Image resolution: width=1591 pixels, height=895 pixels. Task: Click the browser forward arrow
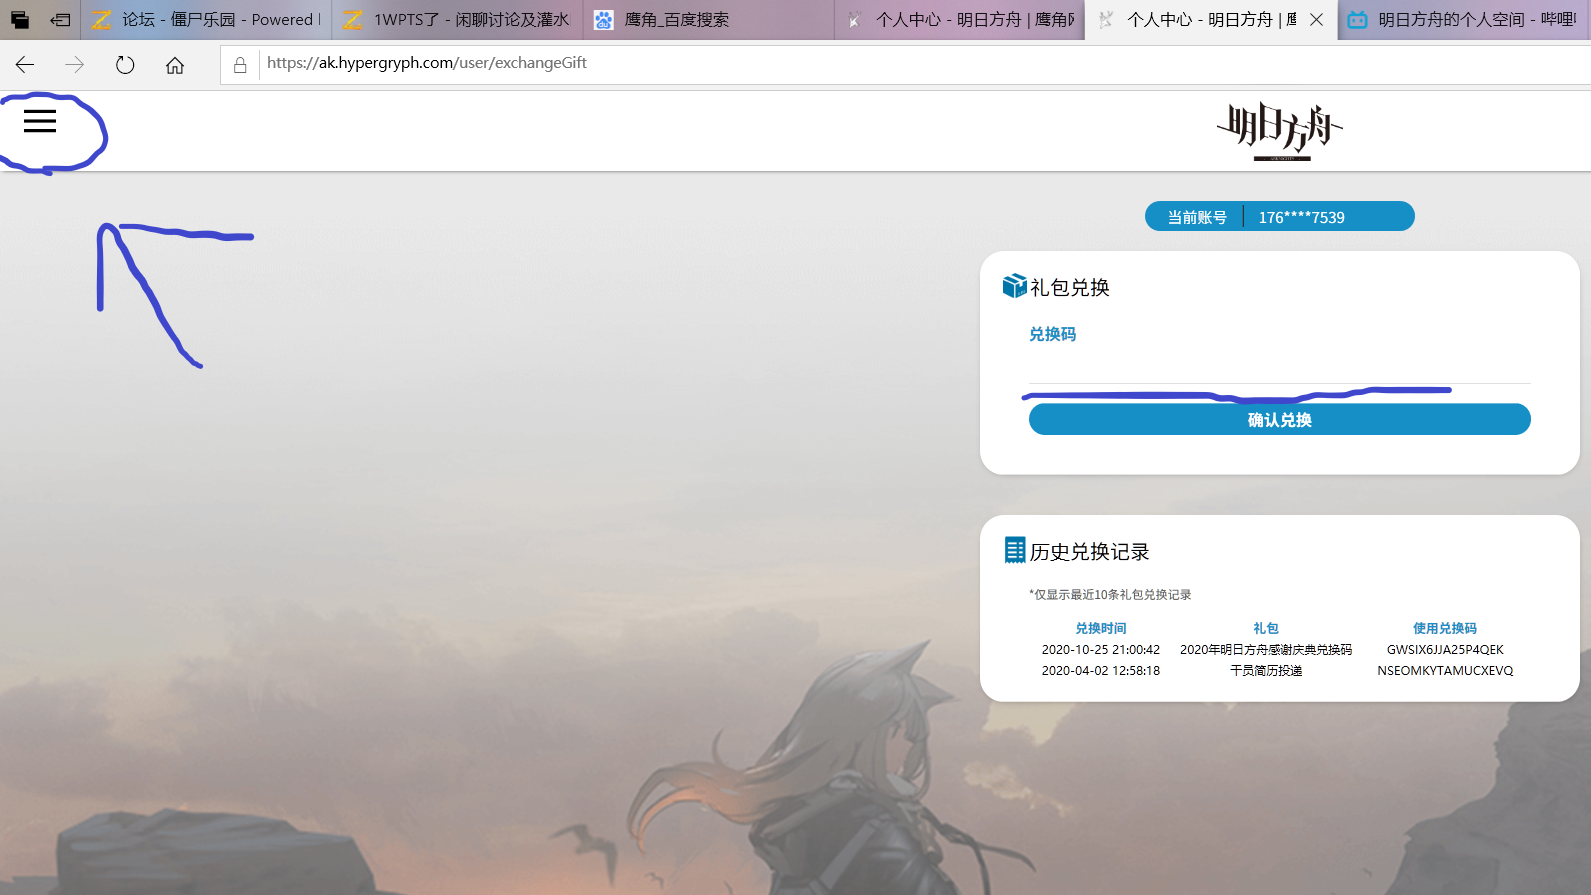point(75,65)
